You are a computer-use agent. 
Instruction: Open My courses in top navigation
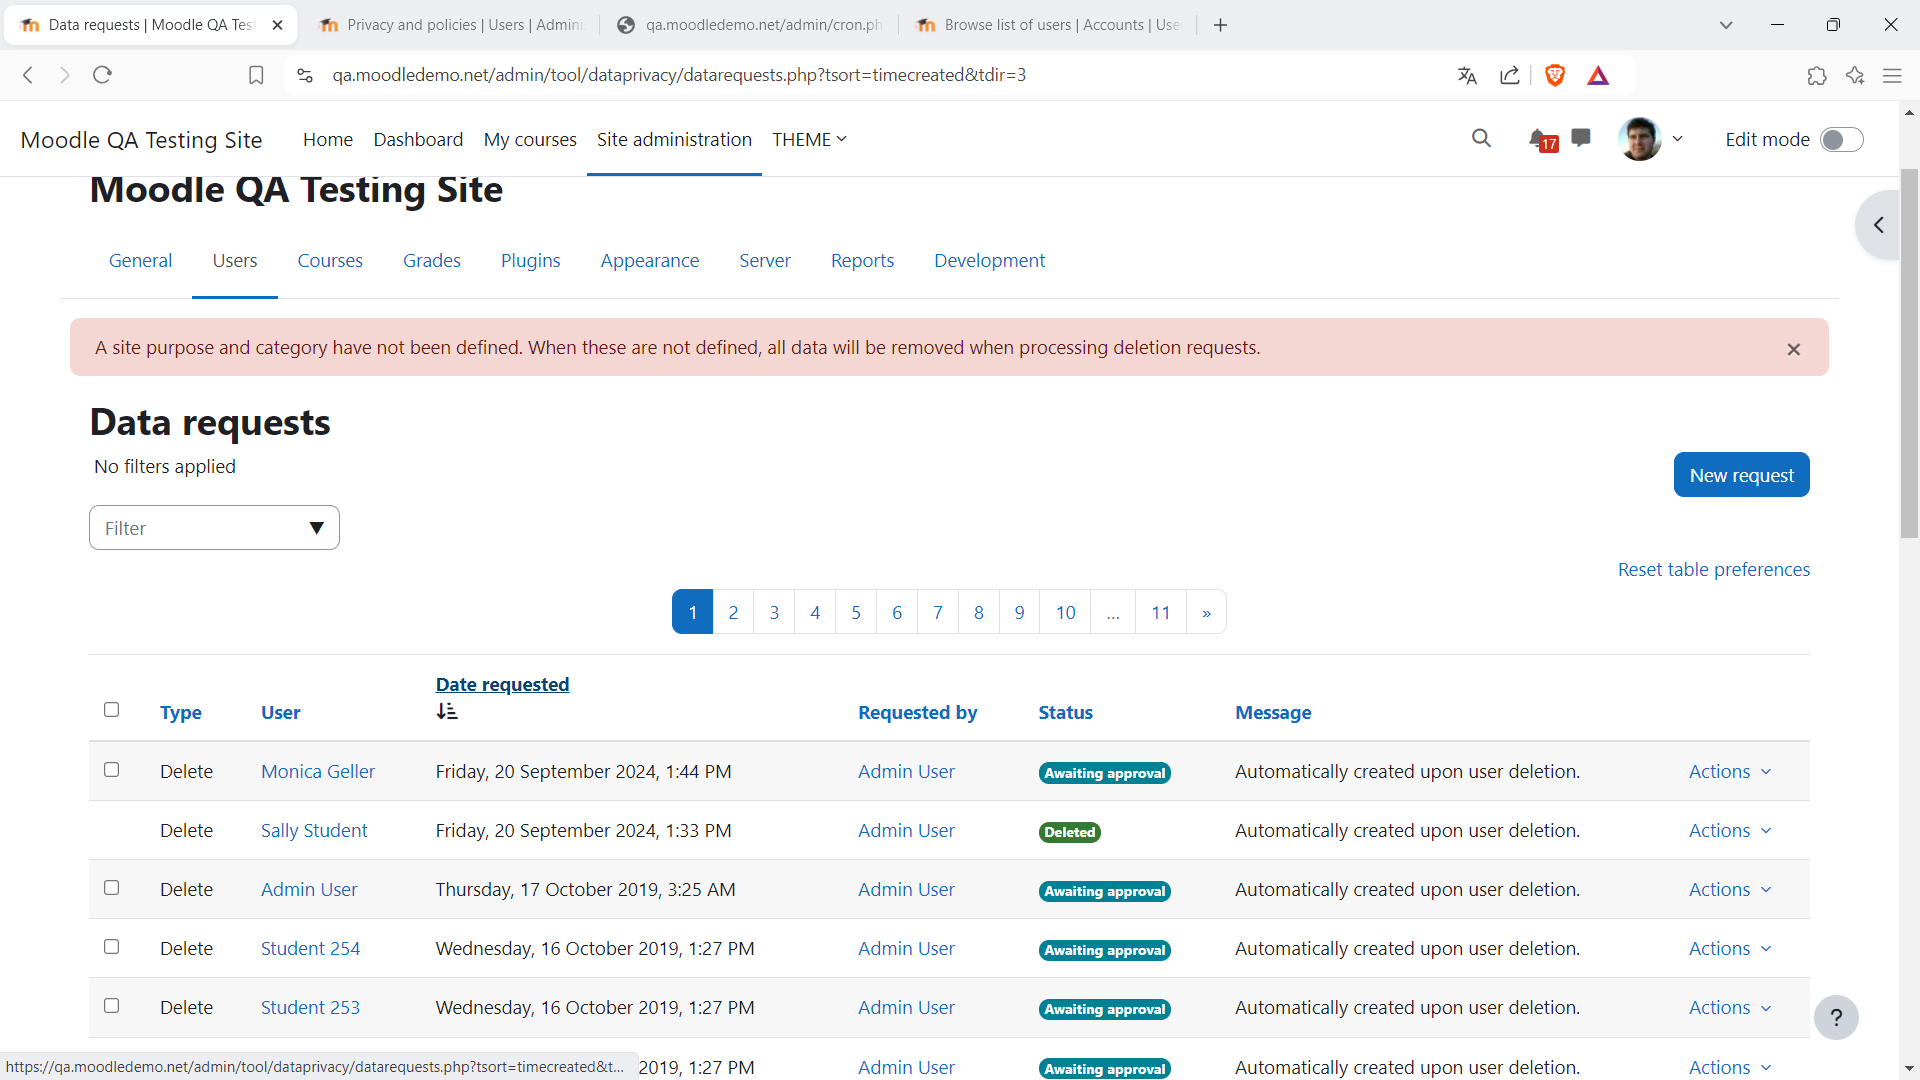click(x=530, y=139)
